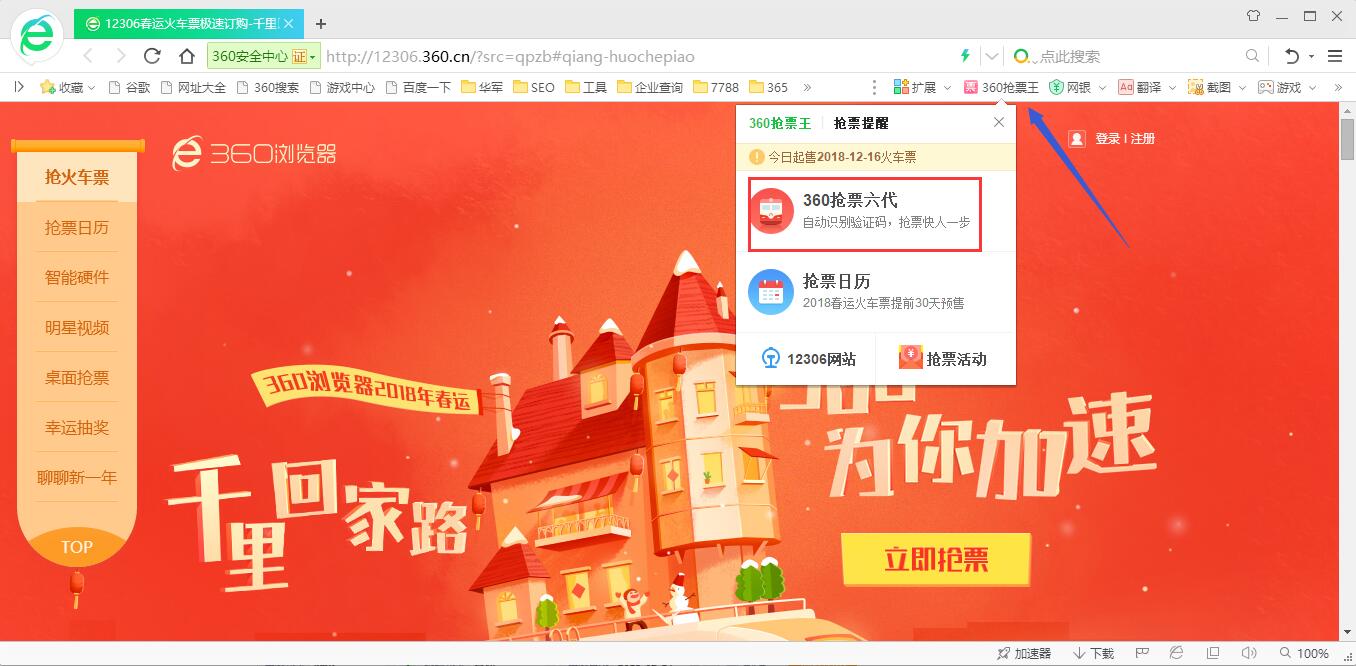Click the lightning speed mode icon in address bar
Image resolution: width=1356 pixels, height=666 pixels.
point(964,56)
